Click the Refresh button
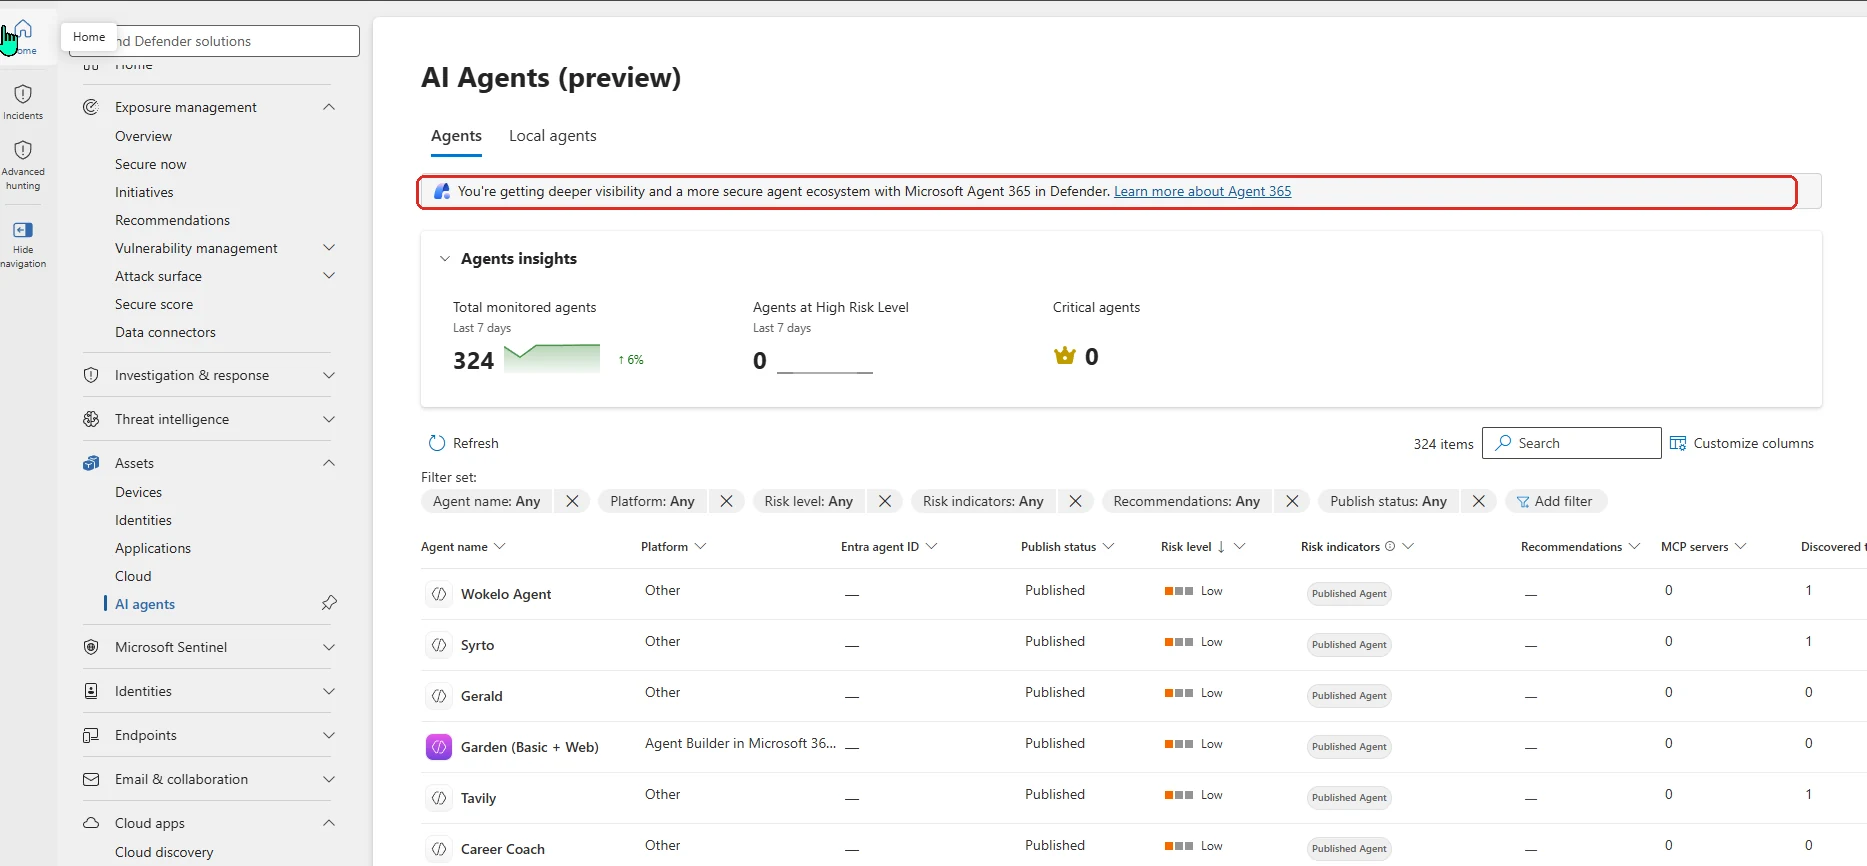 click(464, 443)
